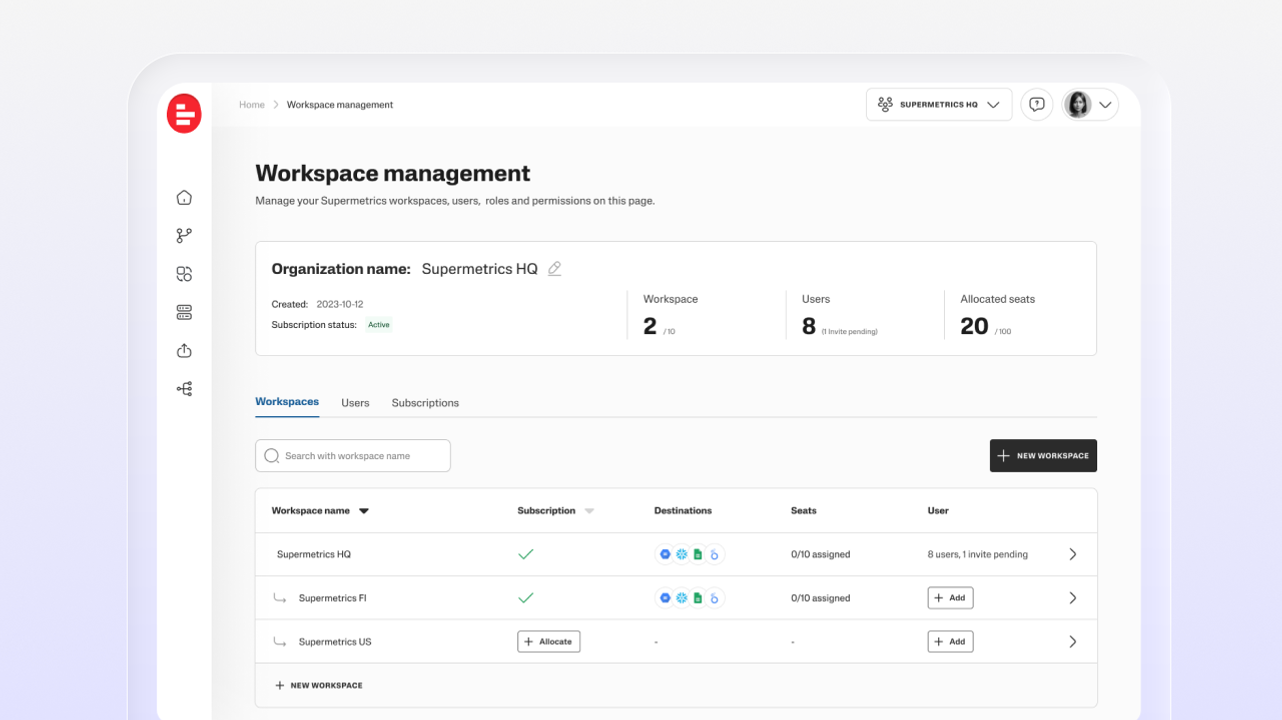Viewport: 1282px width, 720px height.
Task: Expand the Supermetrics HQ row chevron
Action: [x=1072, y=554]
